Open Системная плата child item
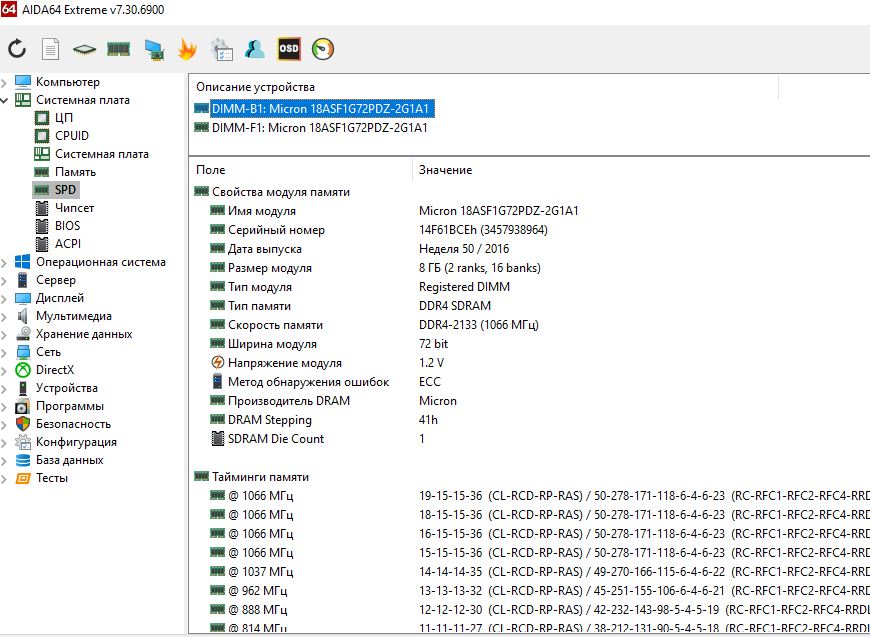Viewport: 870px width, 637px height. 102,154
